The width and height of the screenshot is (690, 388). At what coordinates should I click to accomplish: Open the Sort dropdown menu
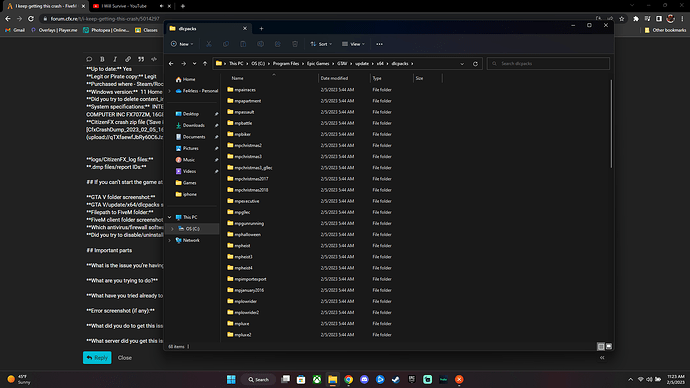[x=321, y=44]
